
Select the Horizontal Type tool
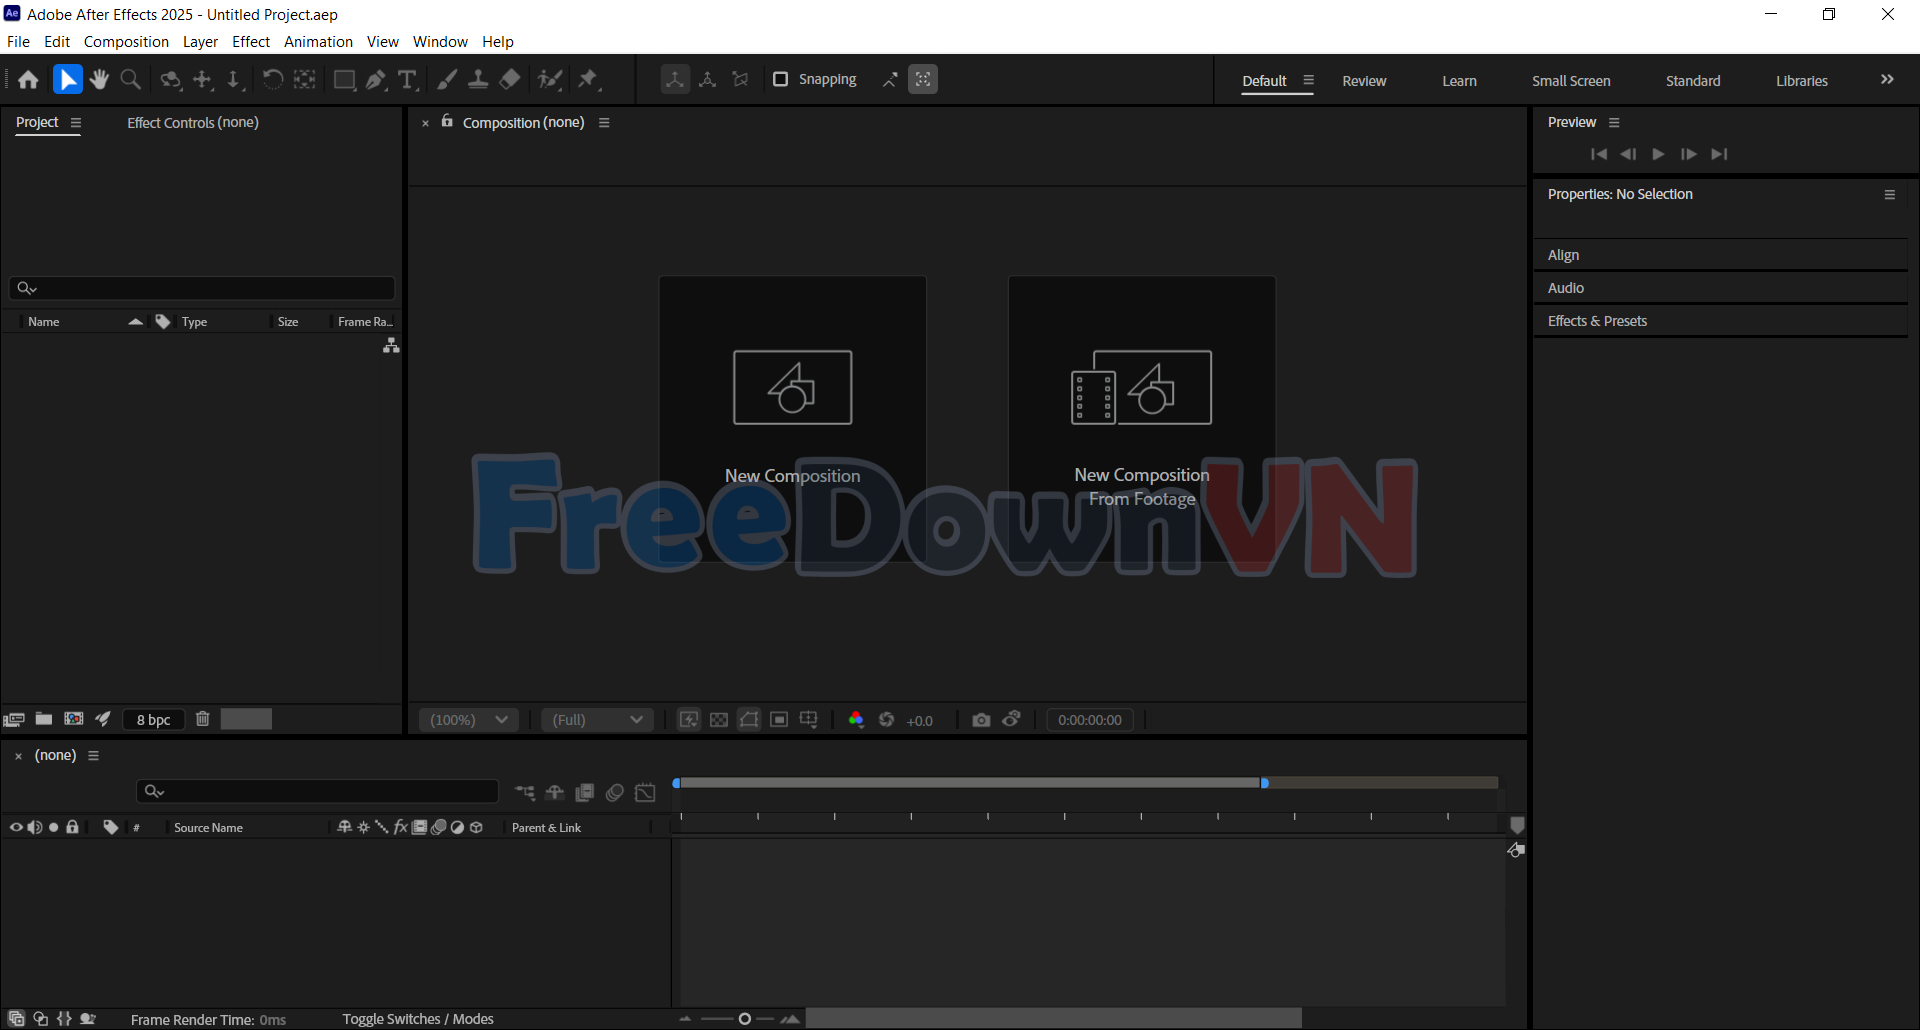[x=407, y=80]
